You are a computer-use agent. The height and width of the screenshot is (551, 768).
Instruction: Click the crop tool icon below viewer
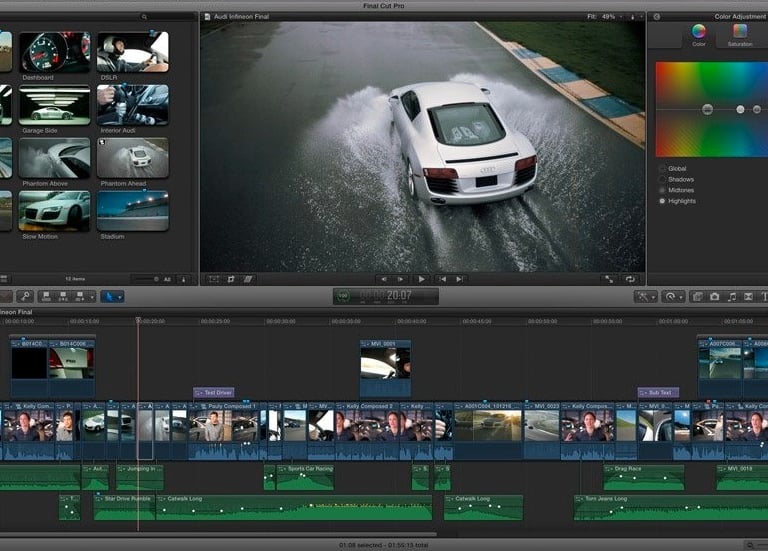pyautogui.click(x=231, y=279)
